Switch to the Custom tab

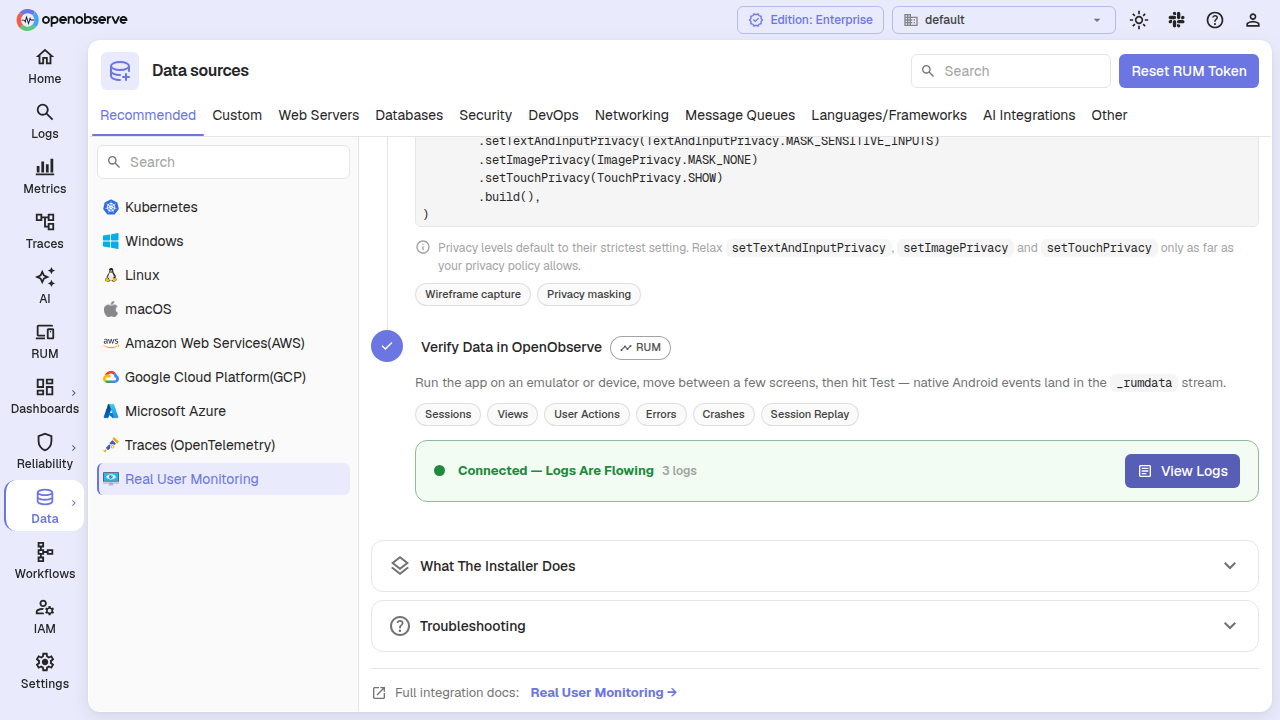pos(237,115)
